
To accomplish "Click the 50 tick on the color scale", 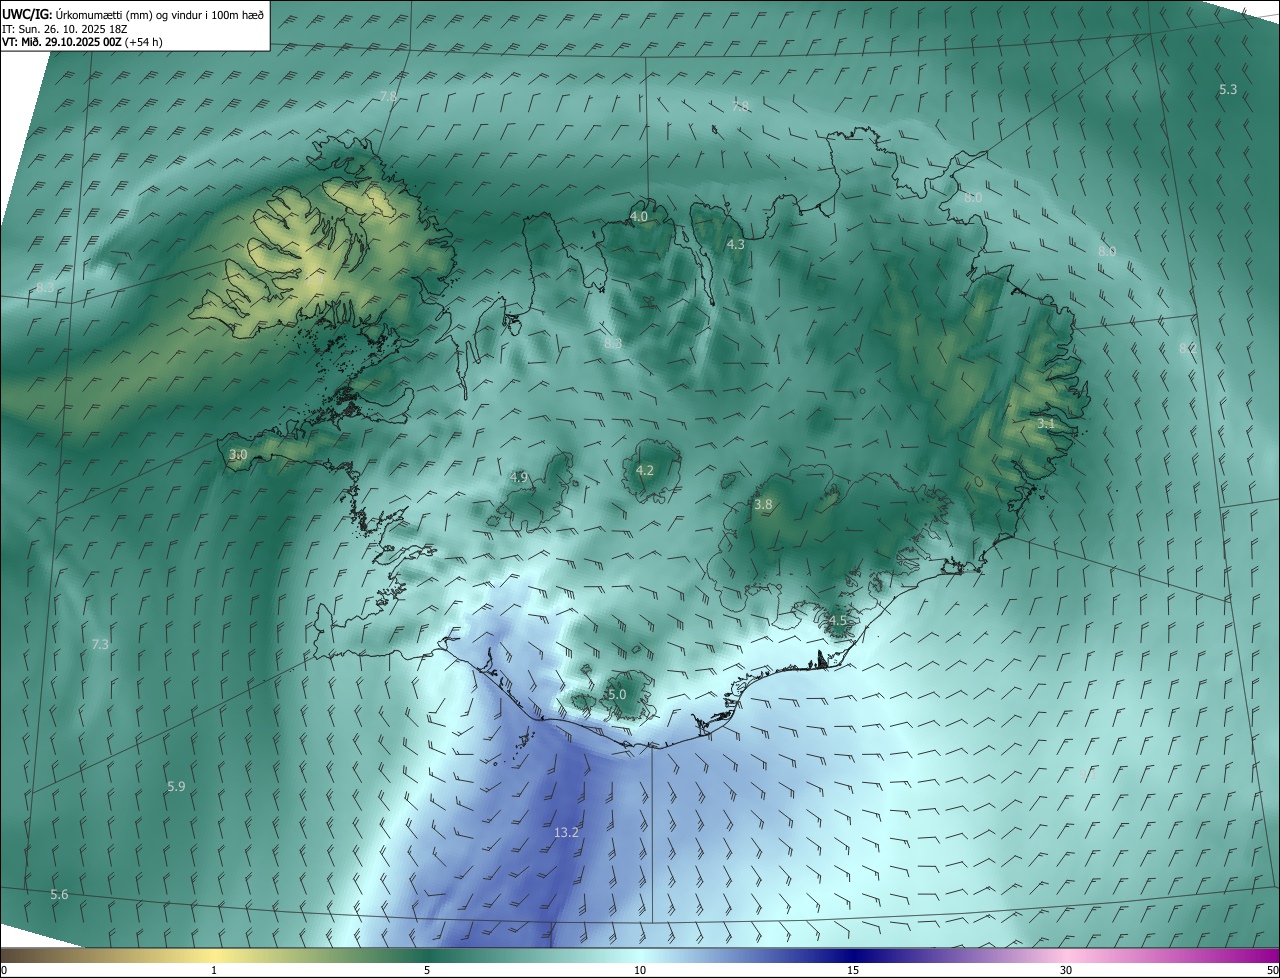I will pos(1271,971).
